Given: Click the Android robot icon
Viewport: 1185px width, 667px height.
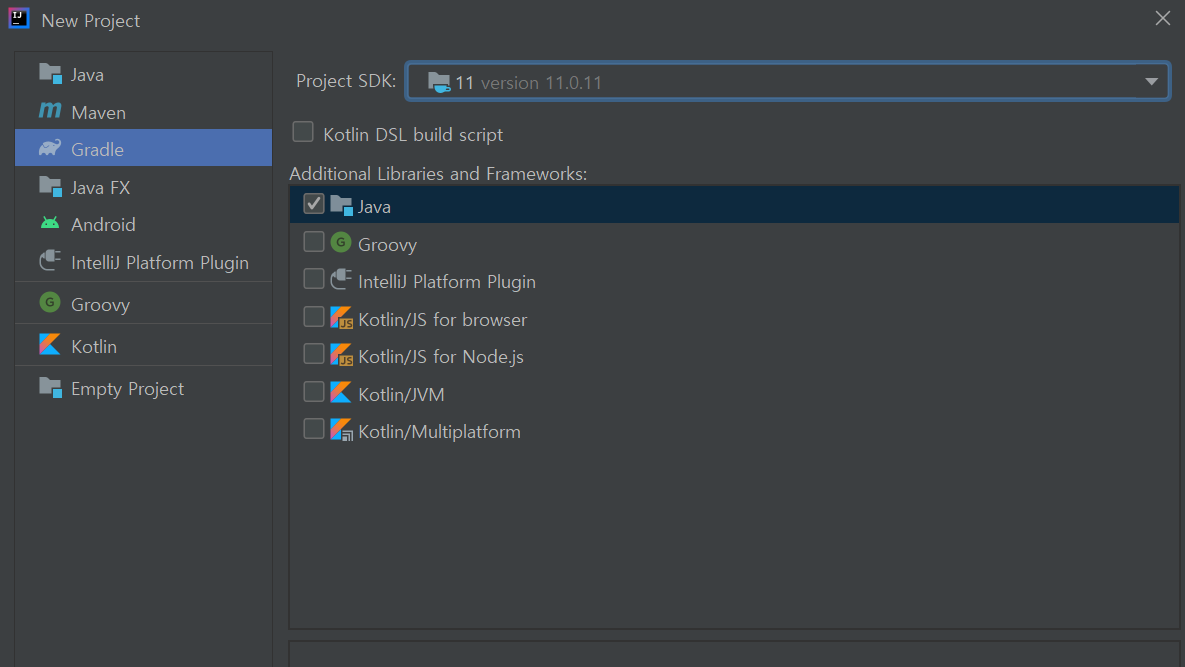Looking at the screenshot, I should [x=50, y=223].
